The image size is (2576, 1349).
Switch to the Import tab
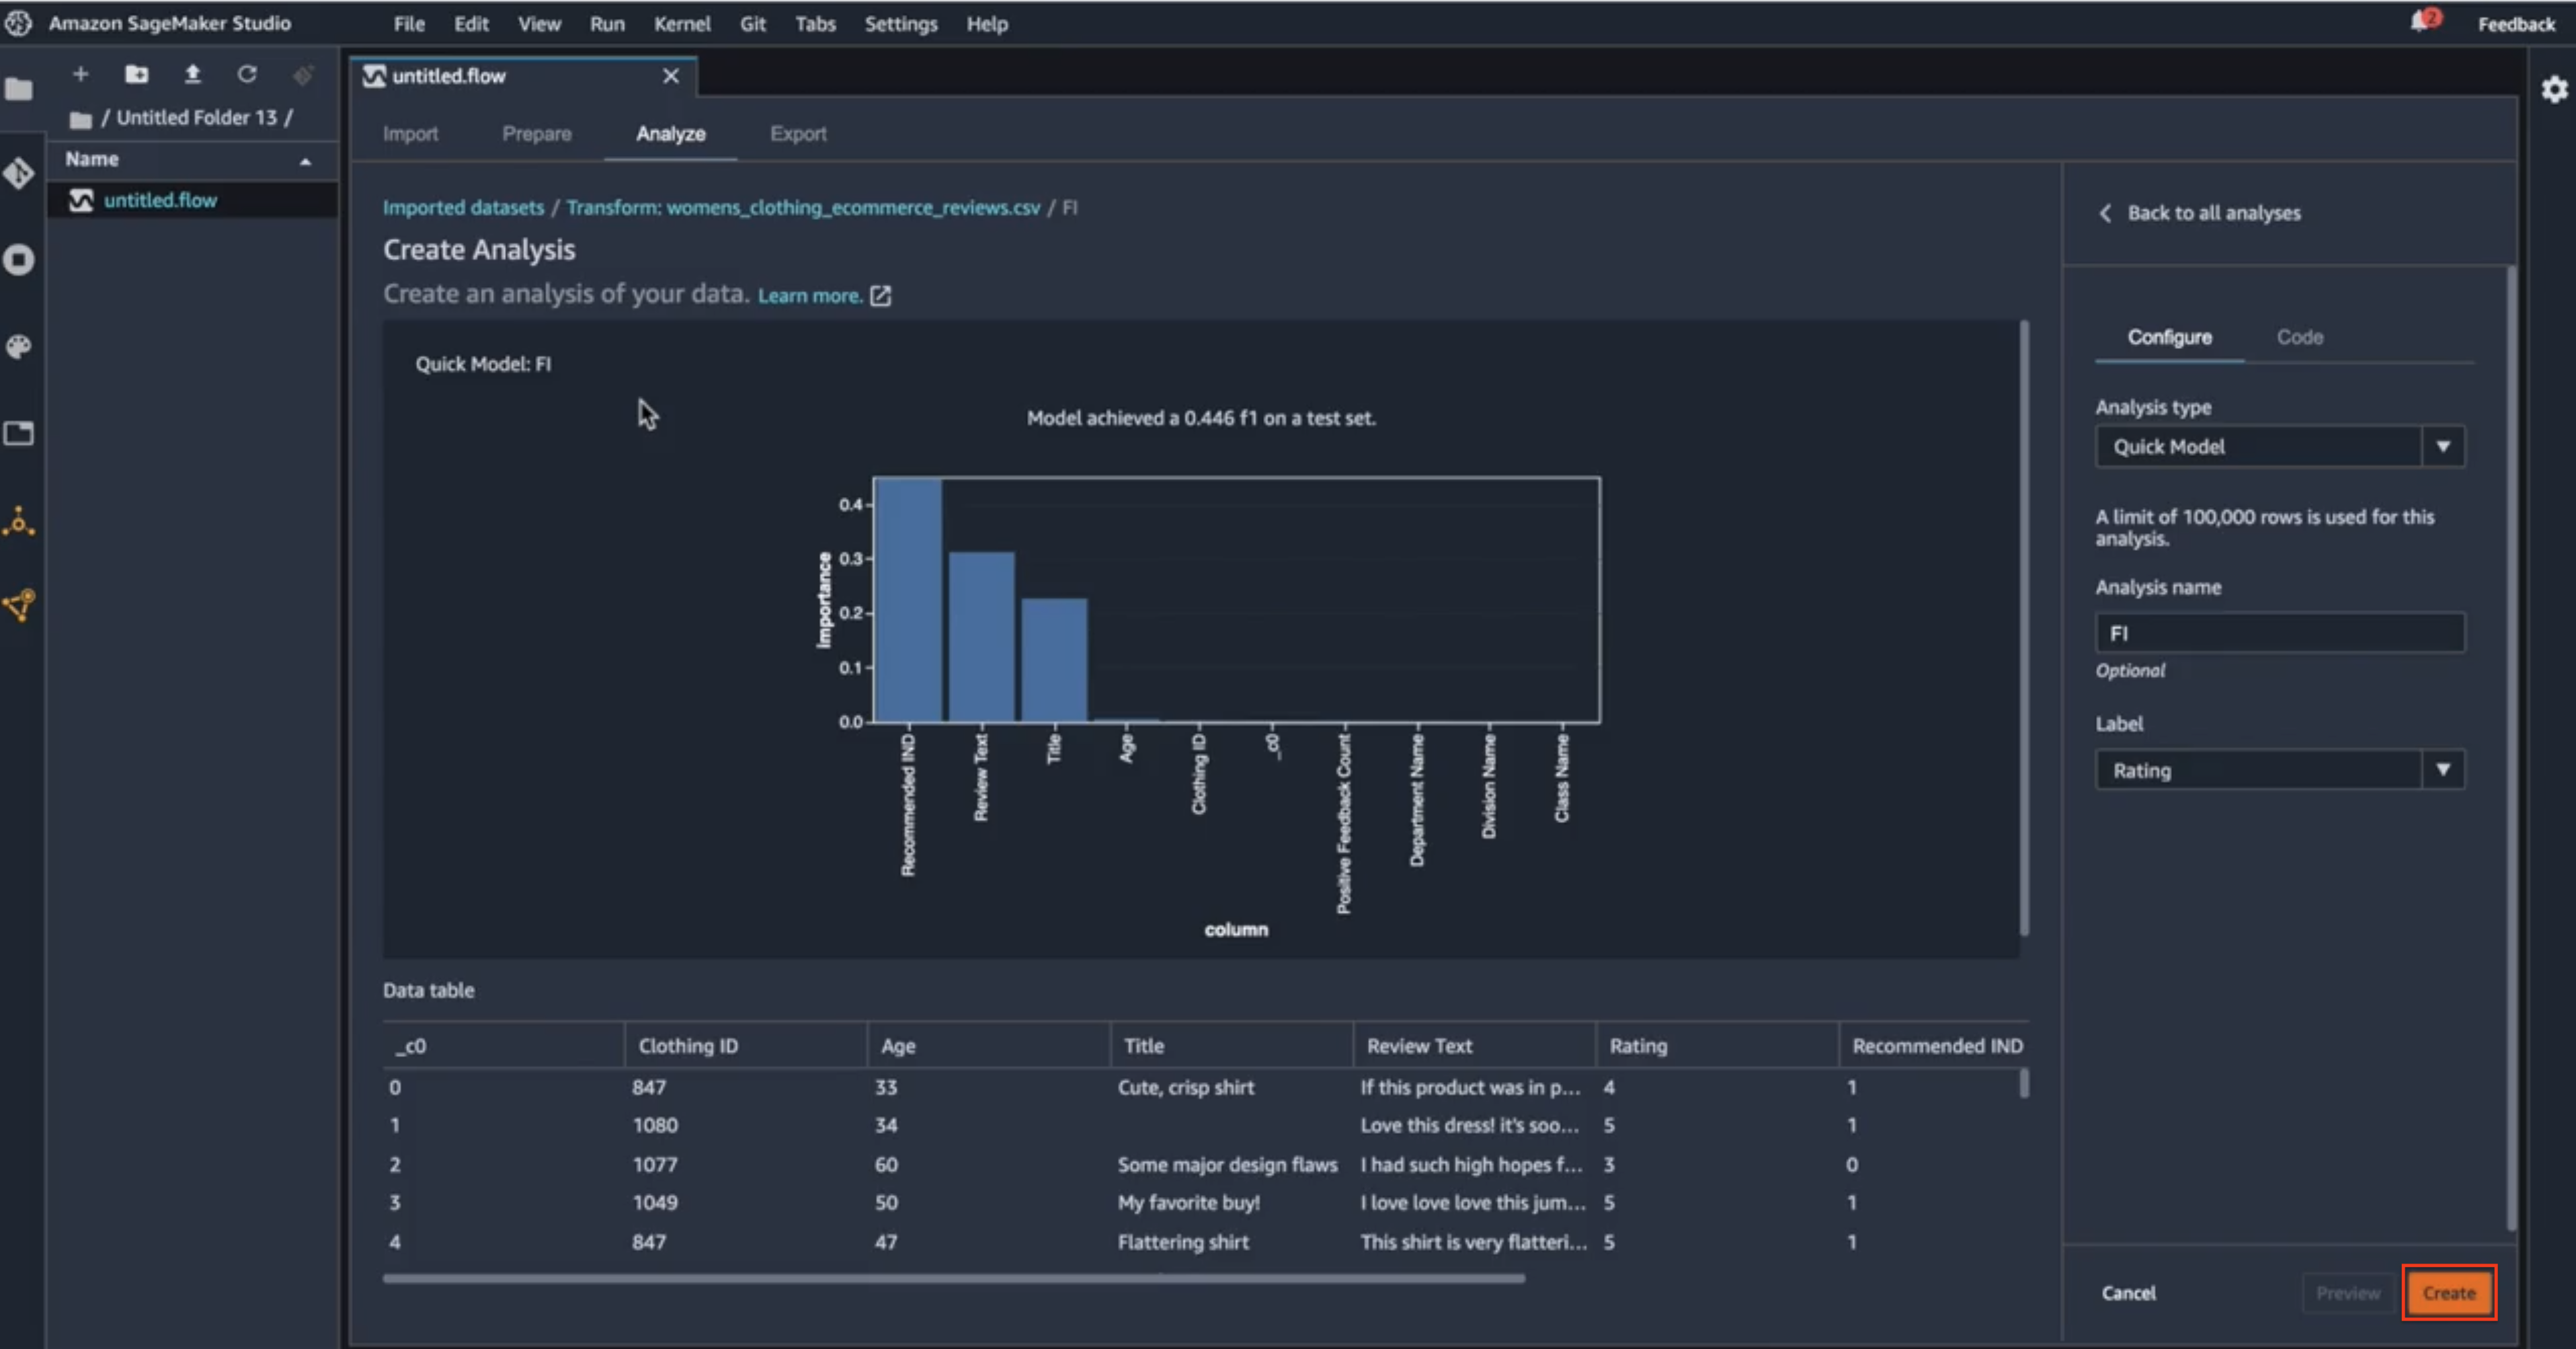[410, 134]
